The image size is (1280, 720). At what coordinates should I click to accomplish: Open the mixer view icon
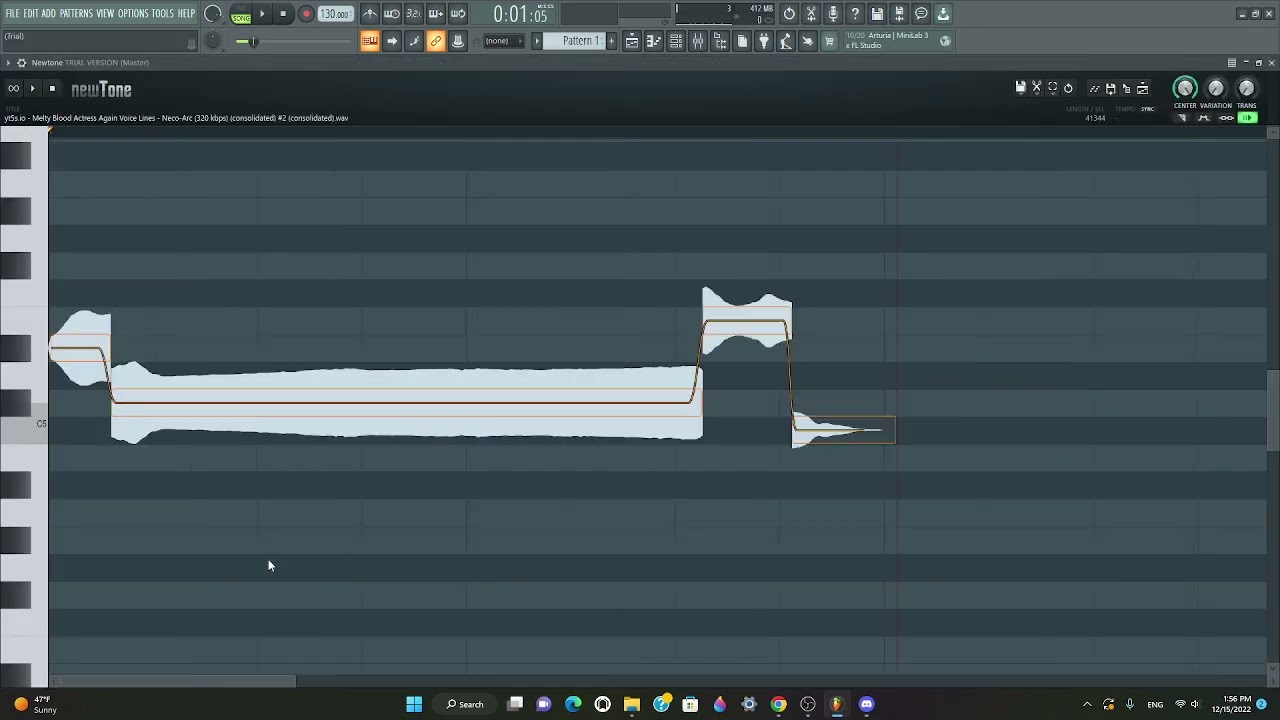point(698,41)
